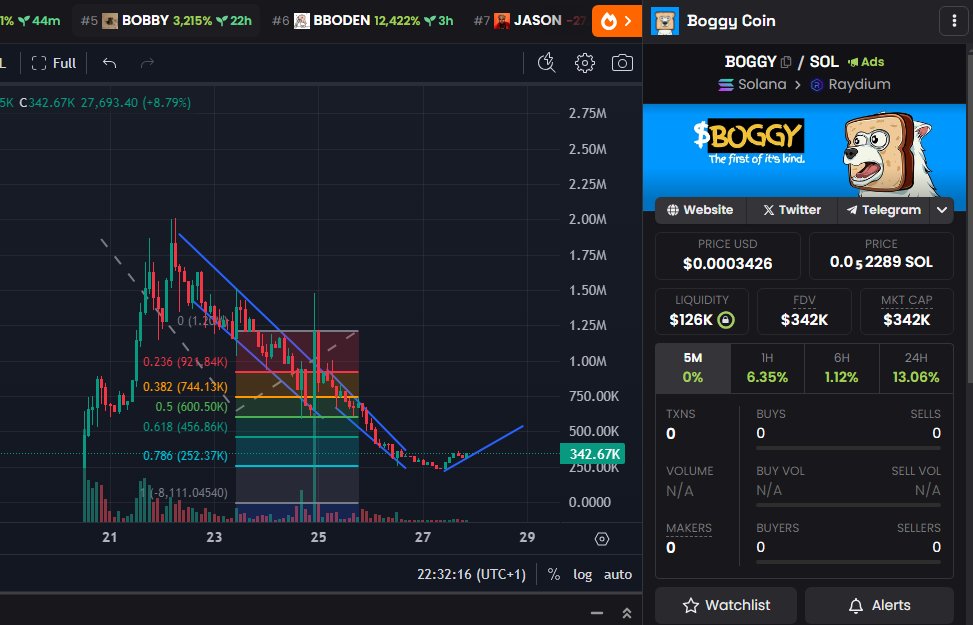Select the 5M timeframe tab

(x=693, y=368)
